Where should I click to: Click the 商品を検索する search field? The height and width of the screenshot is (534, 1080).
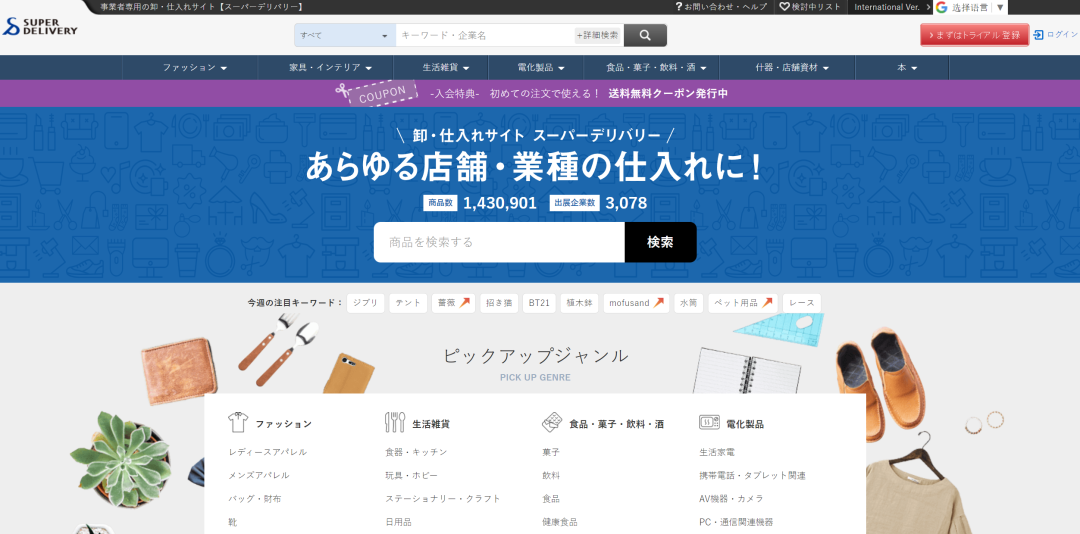point(499,242)
